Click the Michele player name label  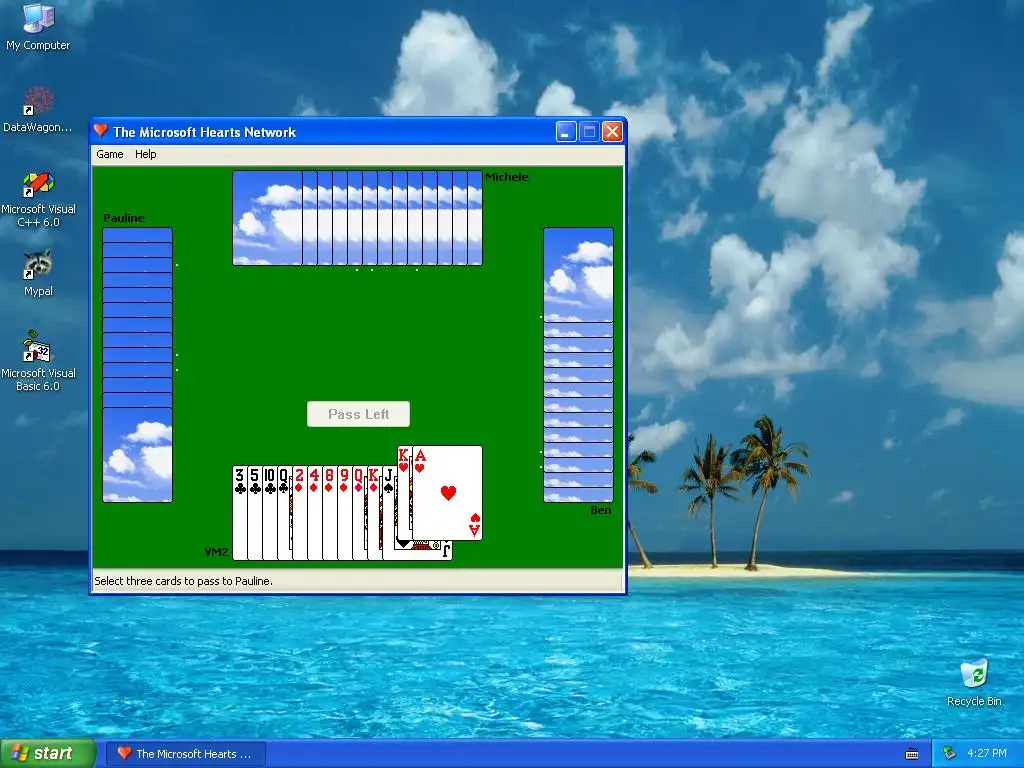tap(506, 177)
